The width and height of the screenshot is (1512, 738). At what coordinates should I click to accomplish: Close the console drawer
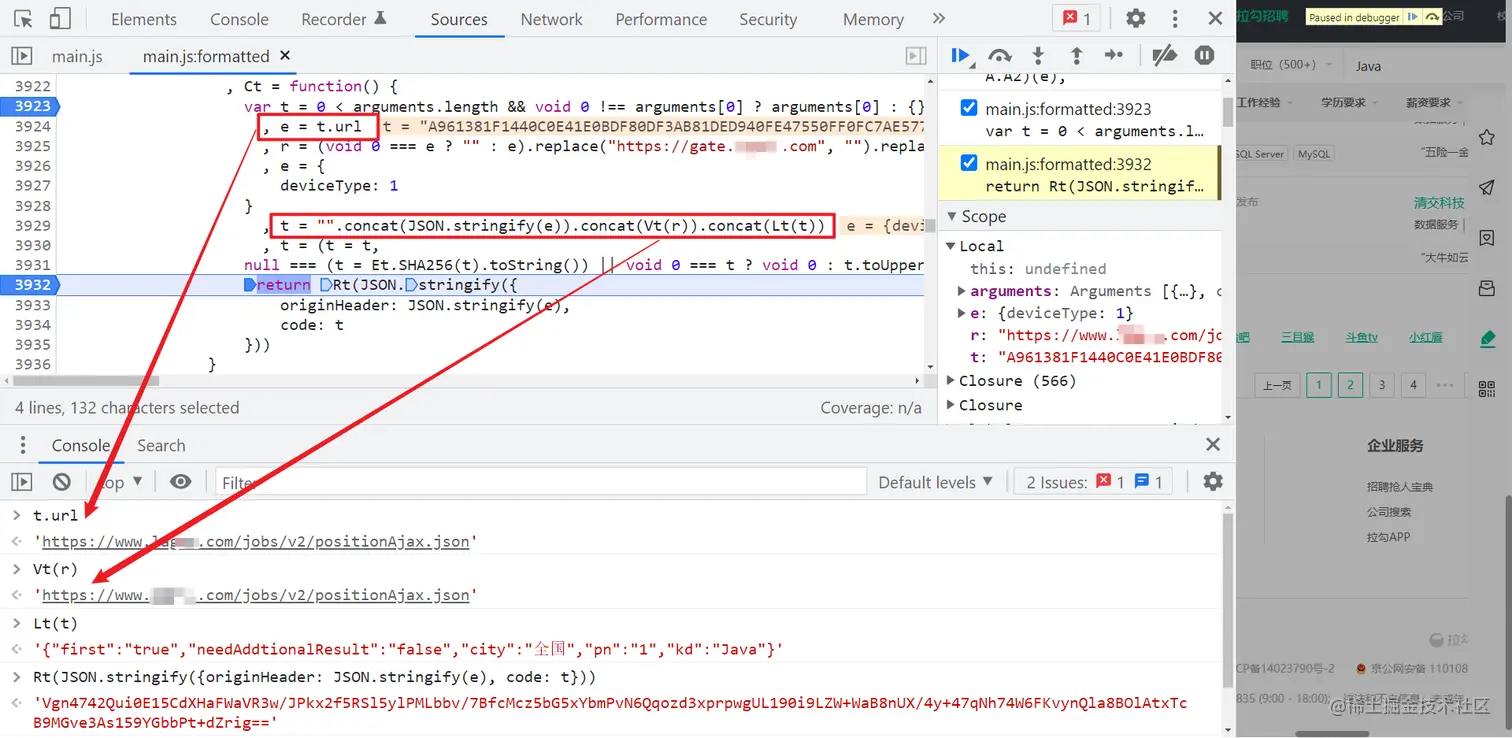coord(1213,445)
